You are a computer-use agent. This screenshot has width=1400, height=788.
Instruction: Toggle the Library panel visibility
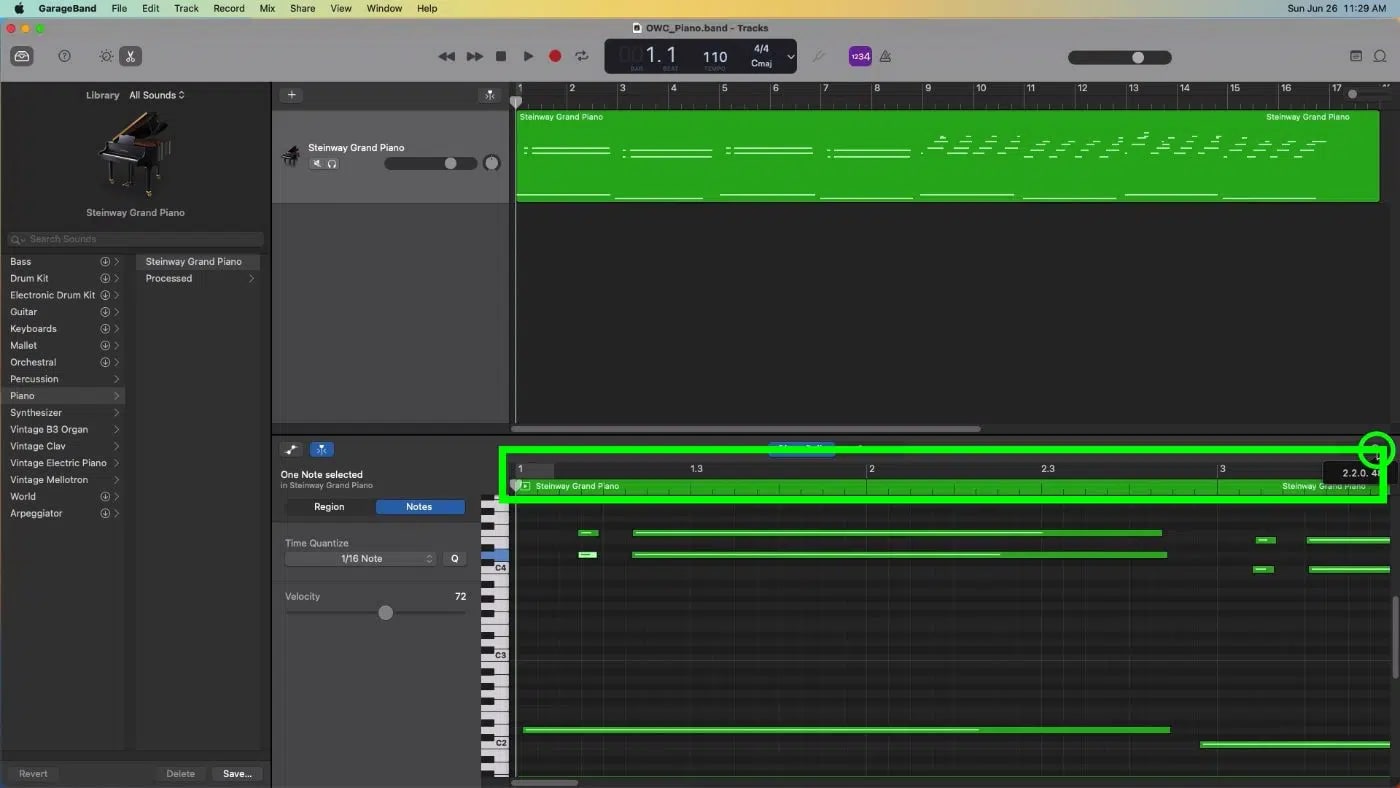click(x=22, y=56)
